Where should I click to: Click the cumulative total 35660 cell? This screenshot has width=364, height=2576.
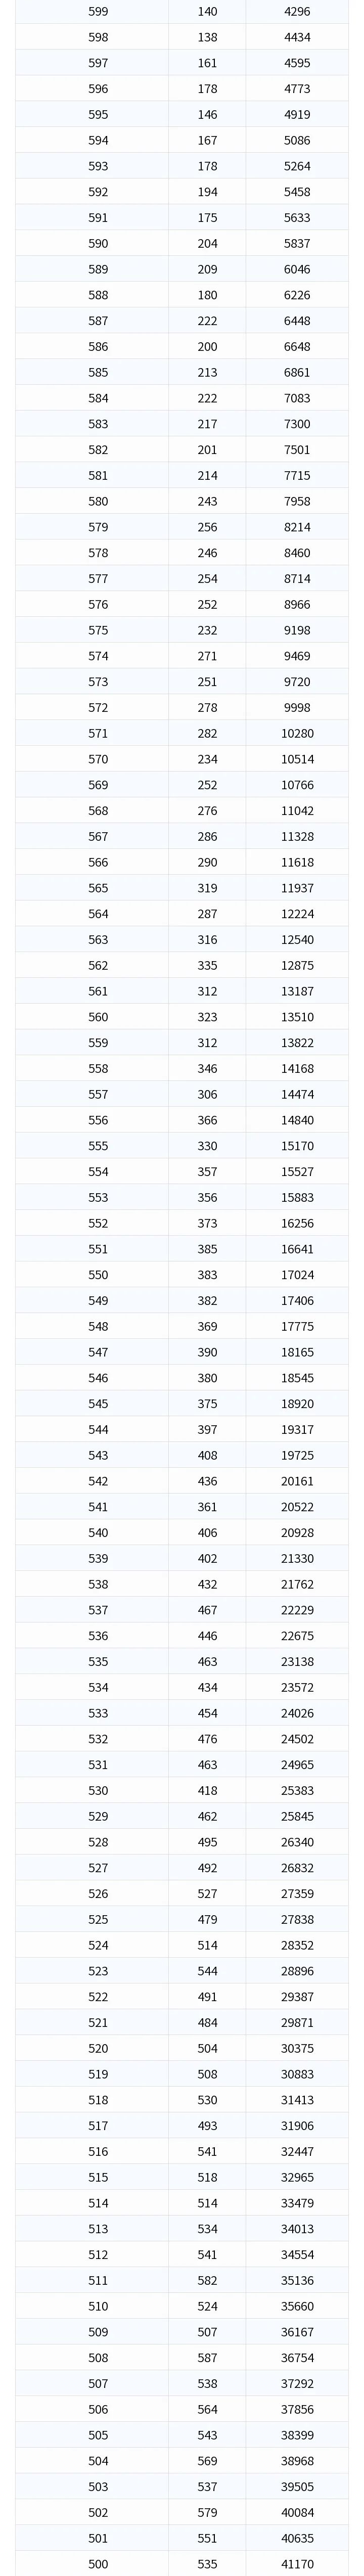(x=297, y=2307)
